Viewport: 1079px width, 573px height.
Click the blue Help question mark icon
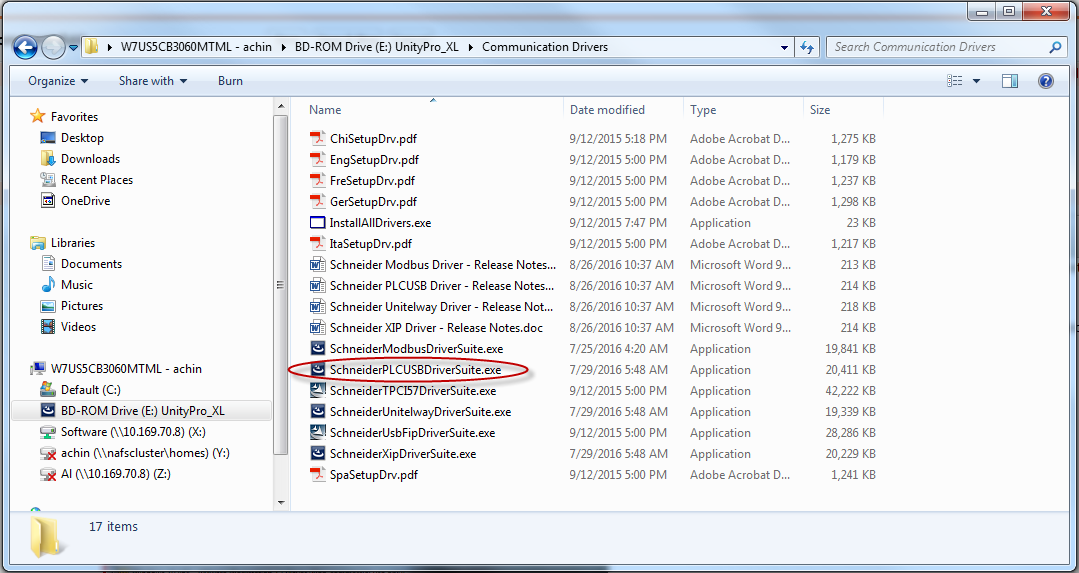click(1045, 81)
